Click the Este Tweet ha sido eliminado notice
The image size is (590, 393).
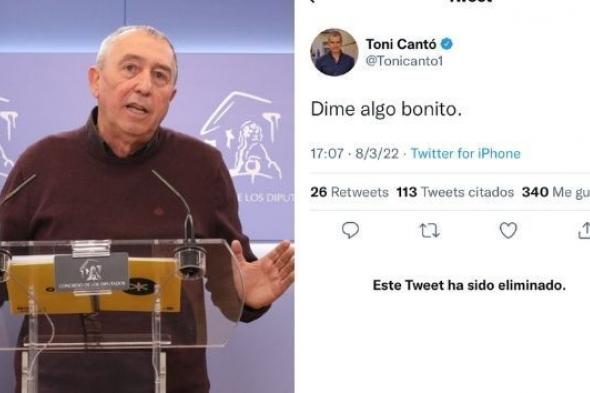(x=469, y=285)
